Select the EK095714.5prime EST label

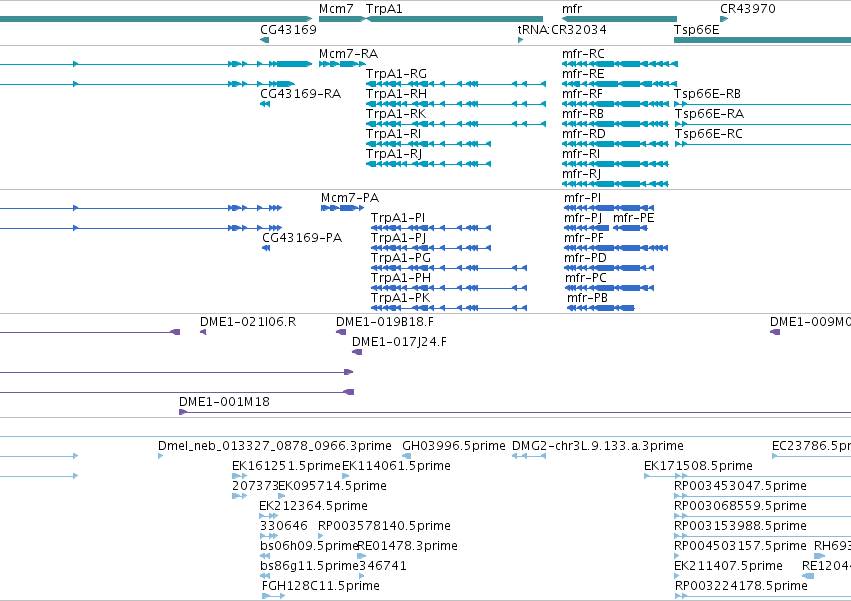(332, 486)
